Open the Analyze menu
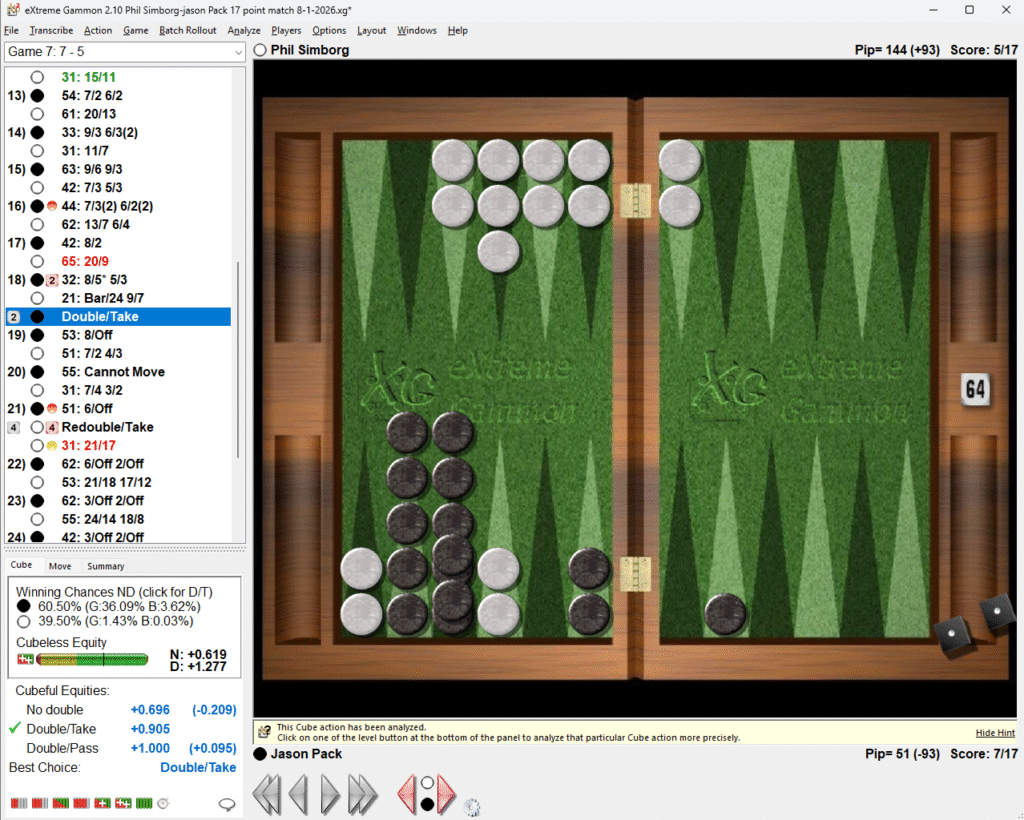Image resolution: width=1024 pixels, height=820 pixels. 244,30
